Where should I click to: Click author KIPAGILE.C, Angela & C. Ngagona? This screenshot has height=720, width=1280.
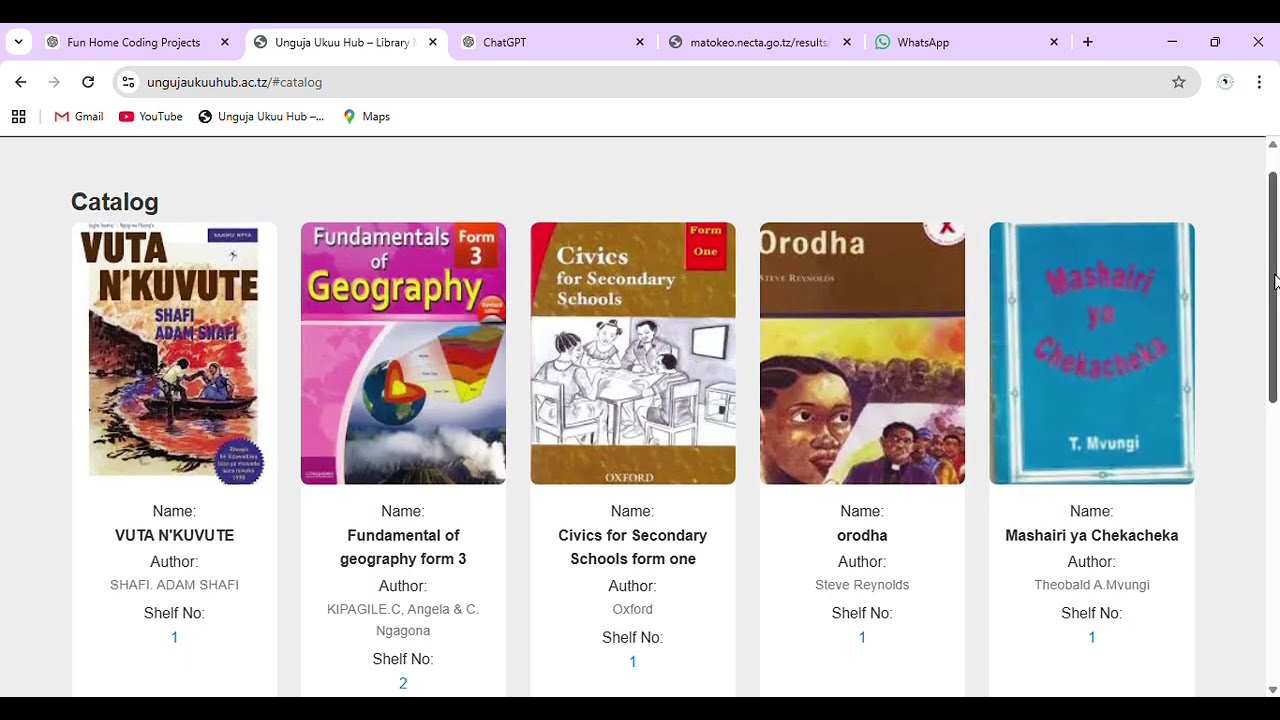coord(403,620)
